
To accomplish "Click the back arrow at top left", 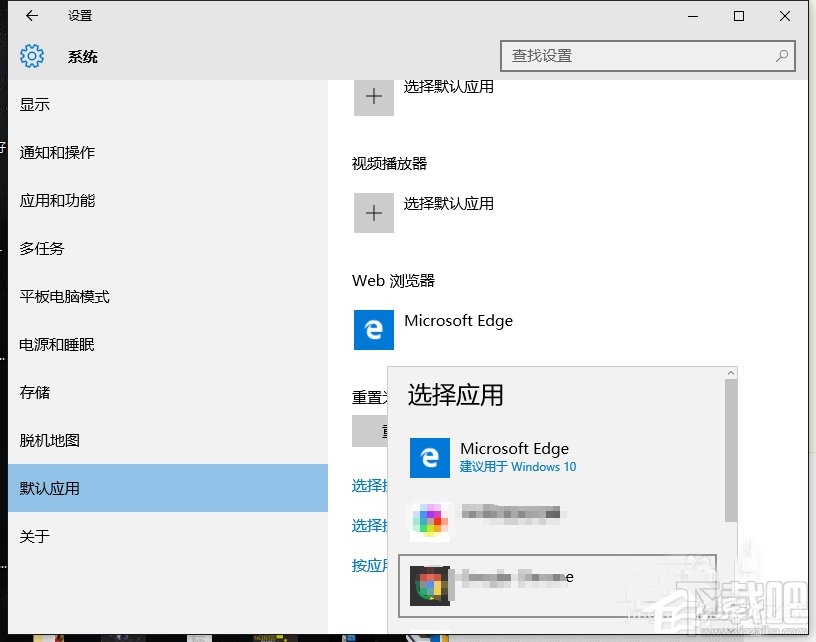I will coord(30,16).
